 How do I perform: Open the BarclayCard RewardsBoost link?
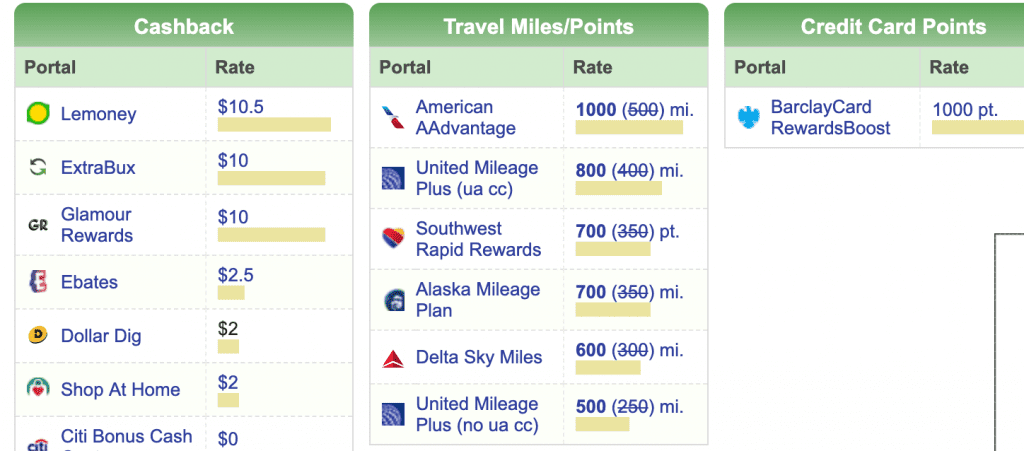coord(830,117)
